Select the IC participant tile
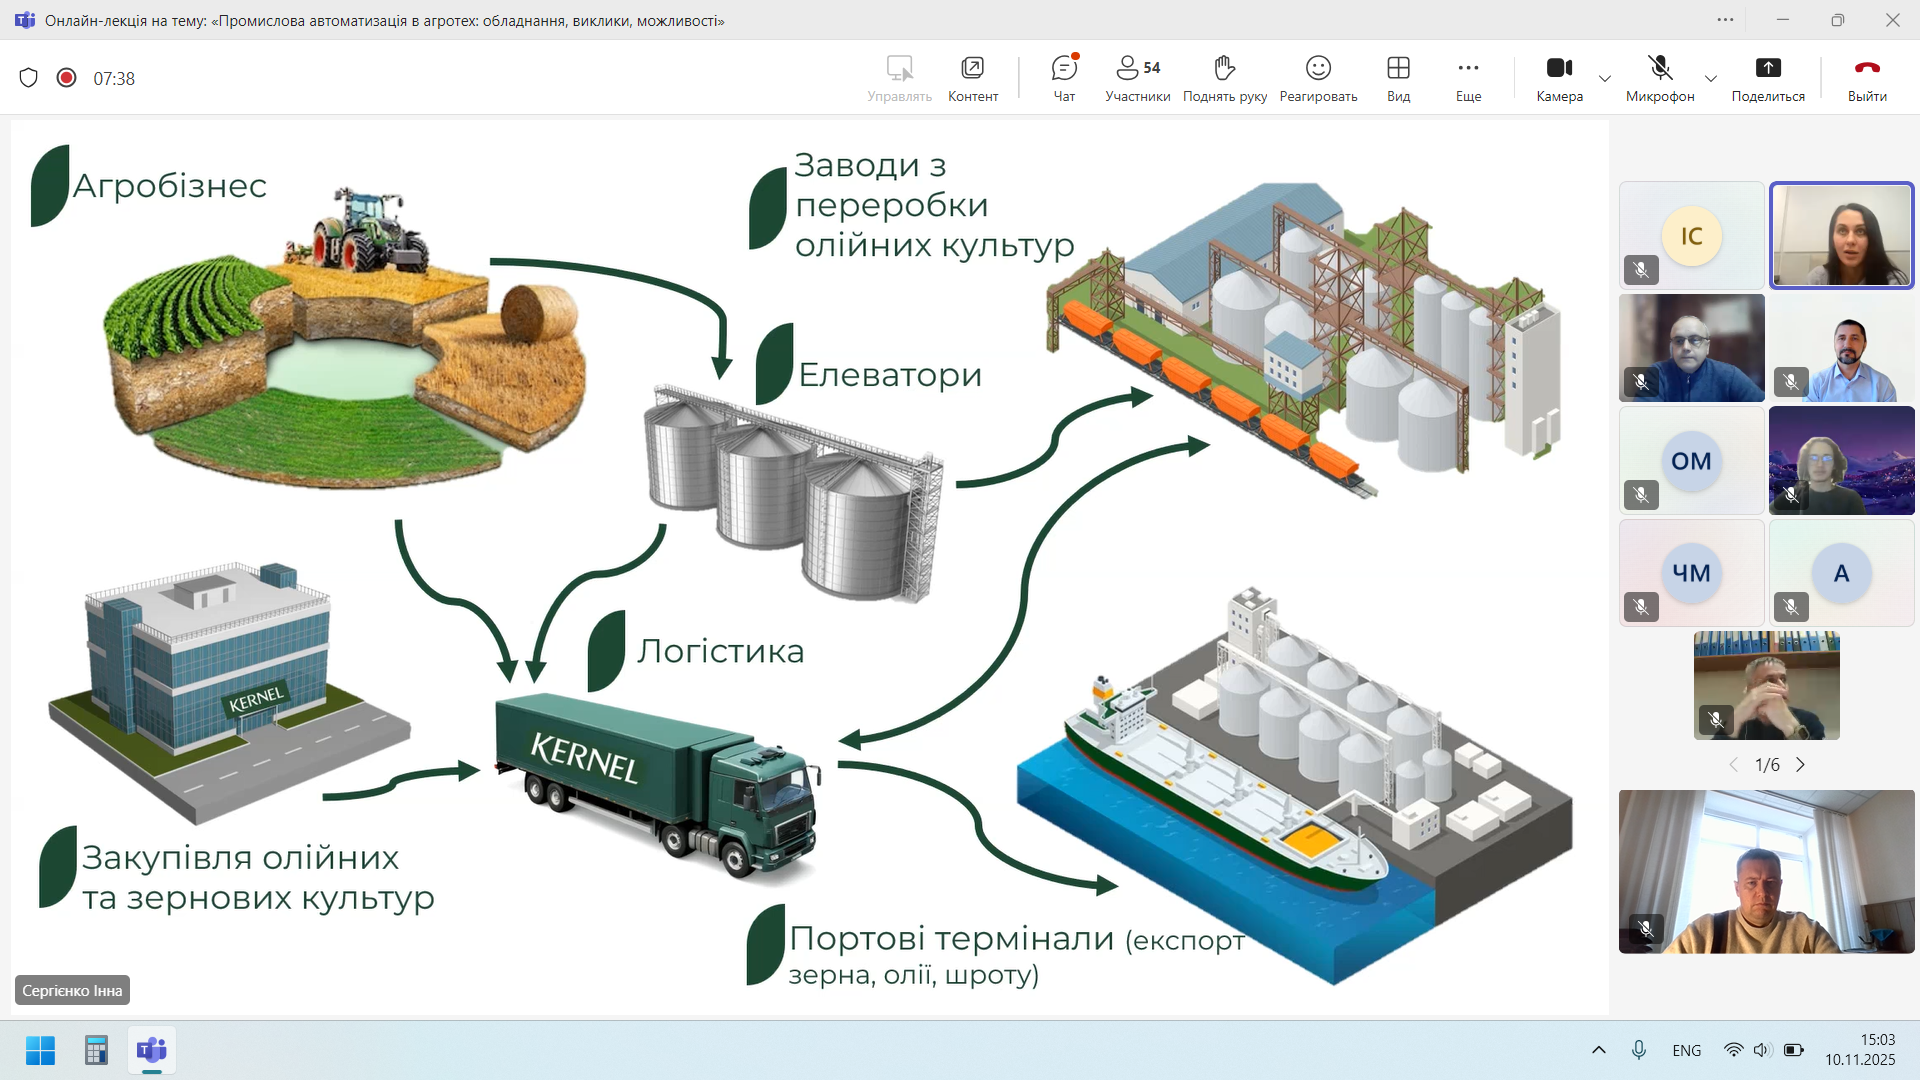 (1691, 236)
